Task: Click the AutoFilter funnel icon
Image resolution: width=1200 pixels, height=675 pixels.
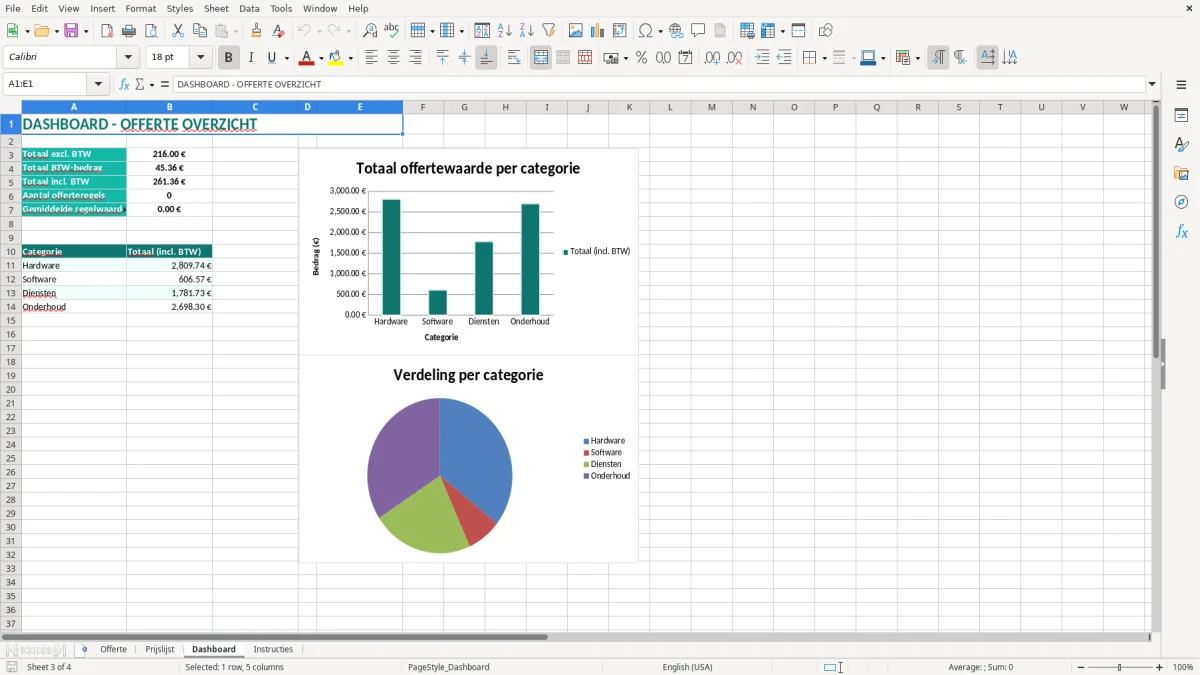Action: pos(548,31)
